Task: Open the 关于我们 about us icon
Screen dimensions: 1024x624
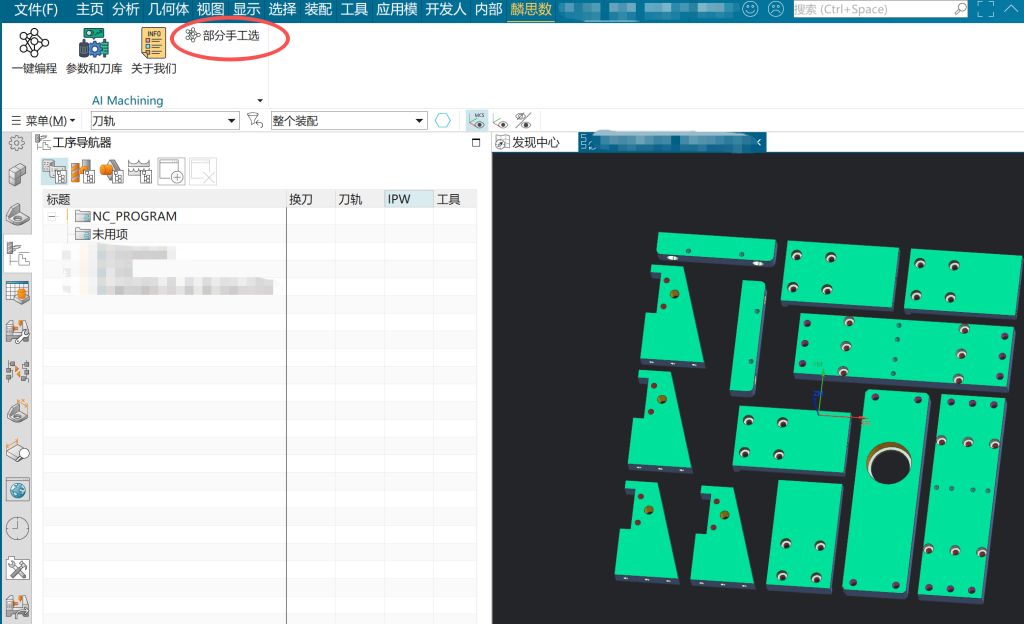Action: pos(153,50)
